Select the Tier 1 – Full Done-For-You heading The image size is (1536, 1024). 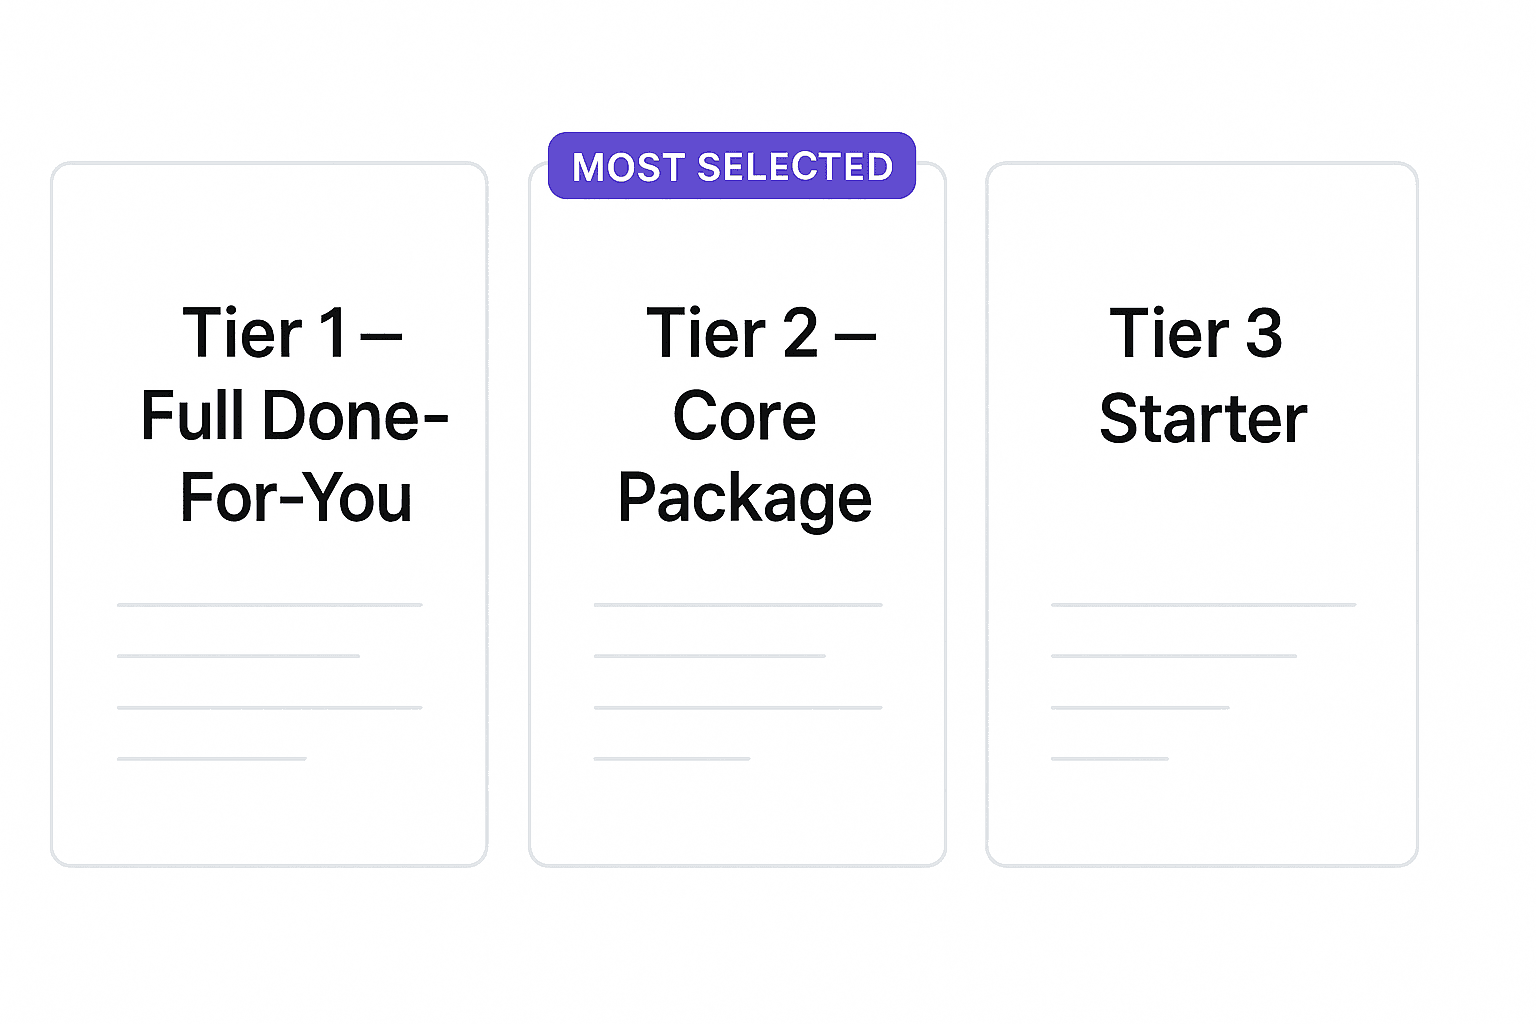coord(294,415)
